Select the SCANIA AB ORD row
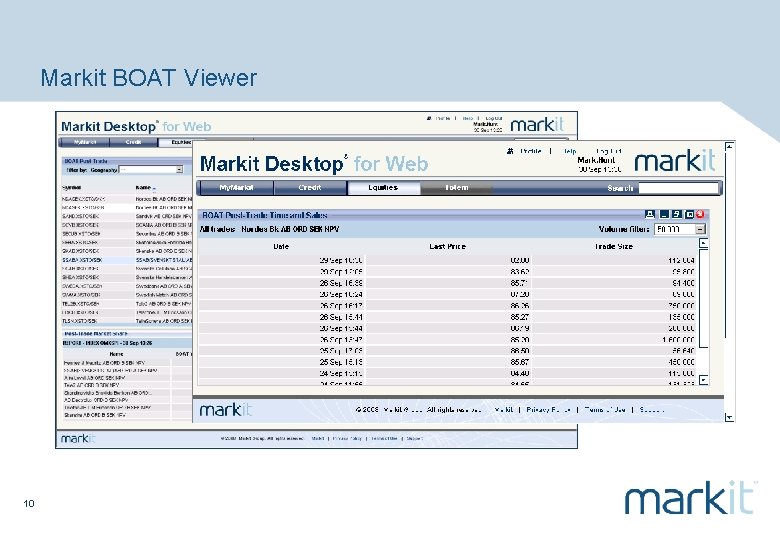This screenshot has height=540, width=780. [127, 225]
